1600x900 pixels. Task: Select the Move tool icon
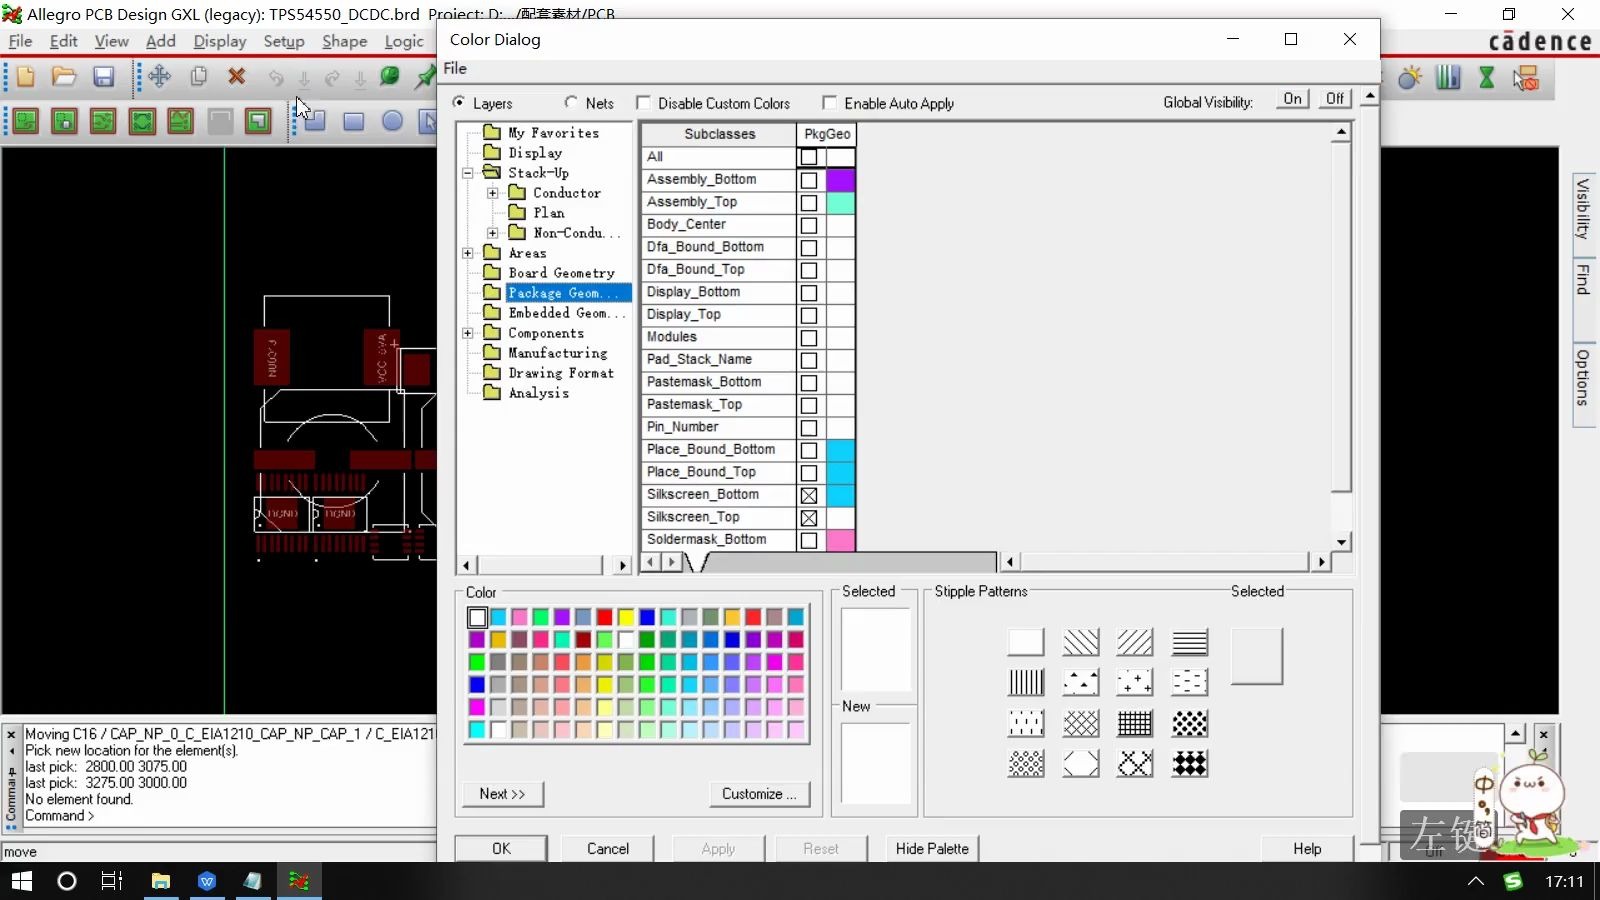[159, 77]
